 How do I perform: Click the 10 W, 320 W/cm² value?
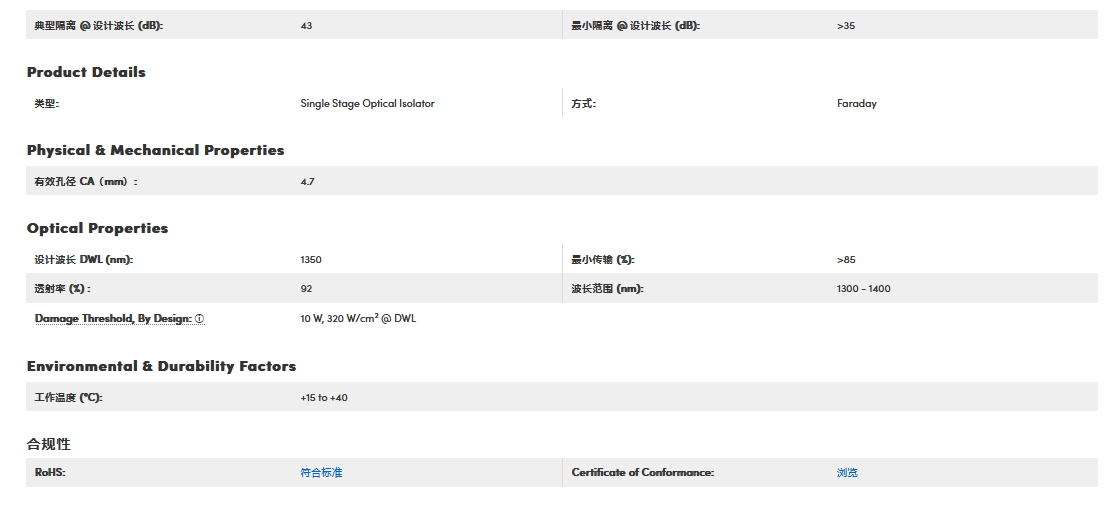pyautogui.click(x=357, y=319)
